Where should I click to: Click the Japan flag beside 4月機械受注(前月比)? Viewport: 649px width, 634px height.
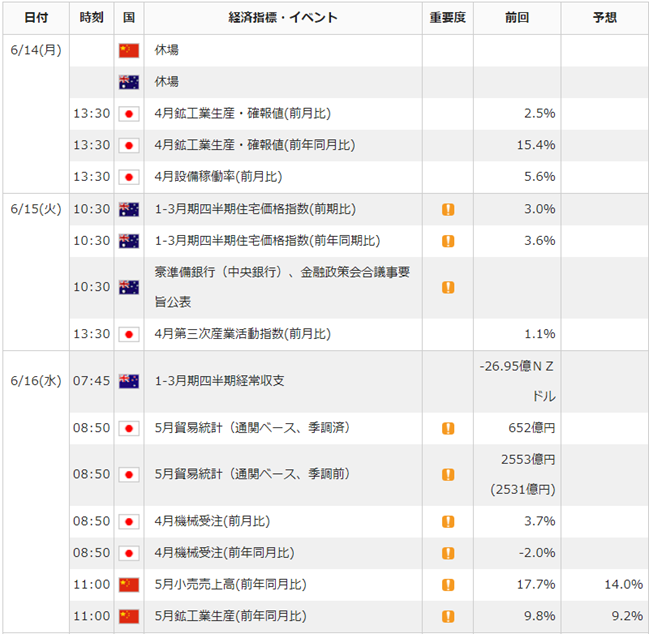pyautogui.click(x=129, y=521)
